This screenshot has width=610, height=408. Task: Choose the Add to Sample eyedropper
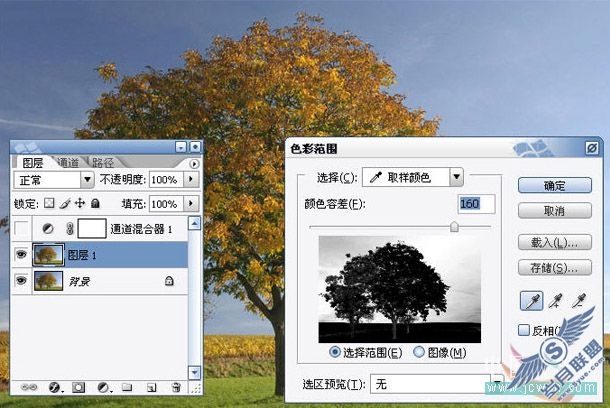[x=556, y=301]
